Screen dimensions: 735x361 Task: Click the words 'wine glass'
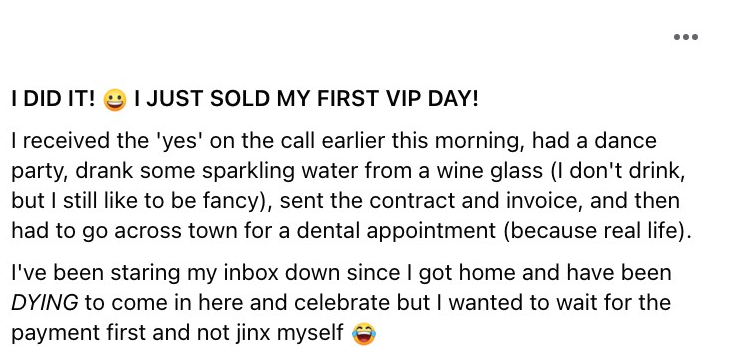489,172
